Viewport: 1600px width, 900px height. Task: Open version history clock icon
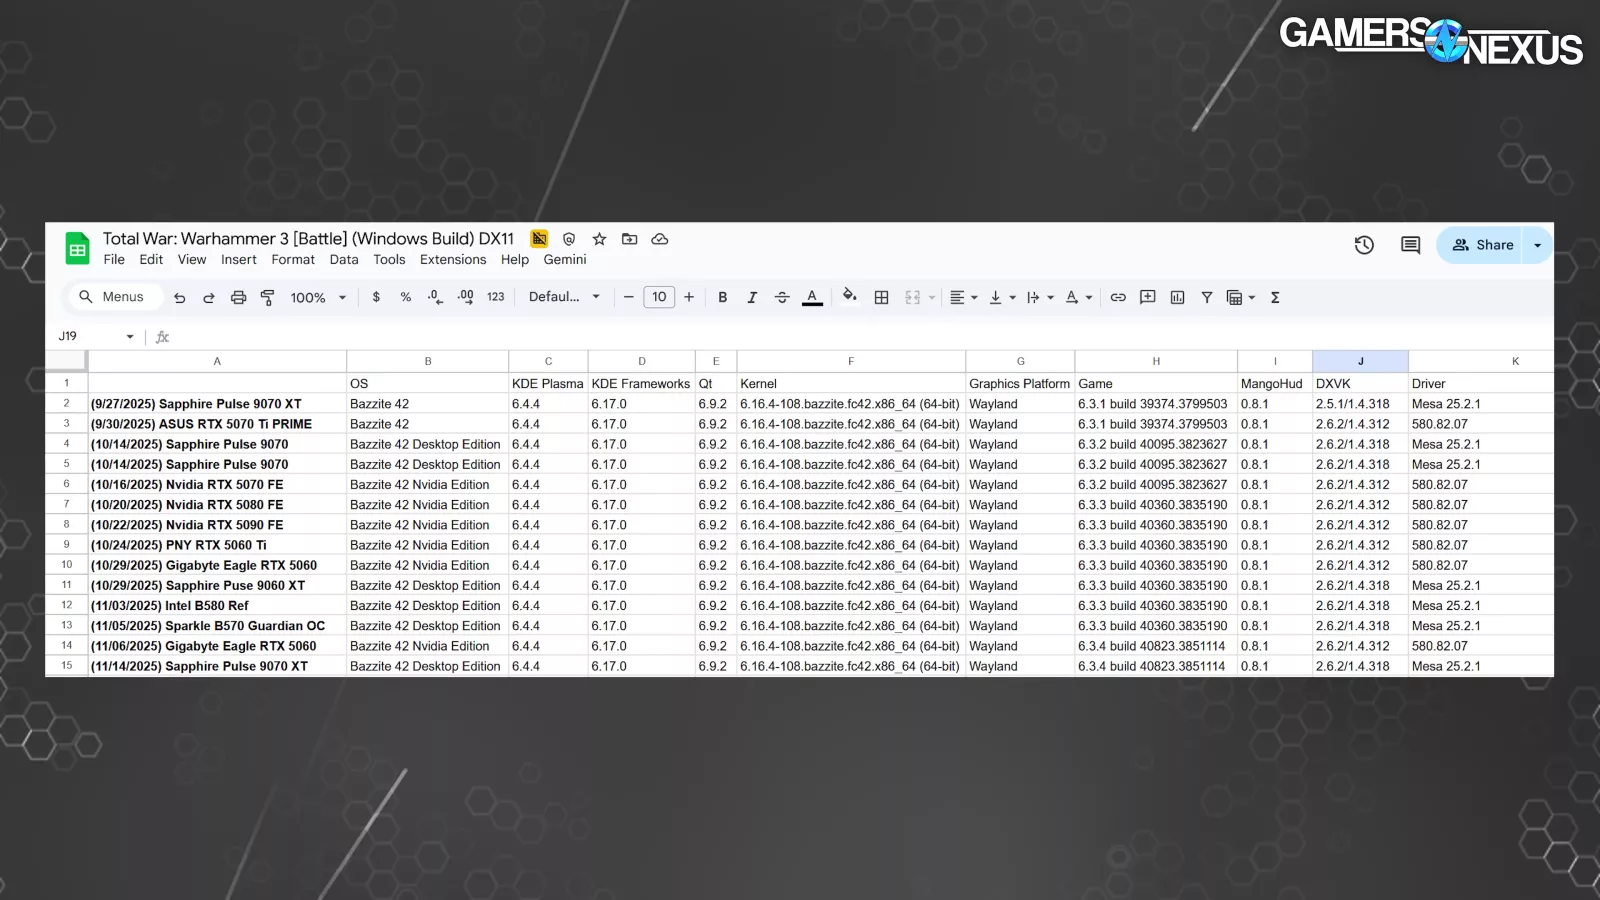pos(1364,245)
